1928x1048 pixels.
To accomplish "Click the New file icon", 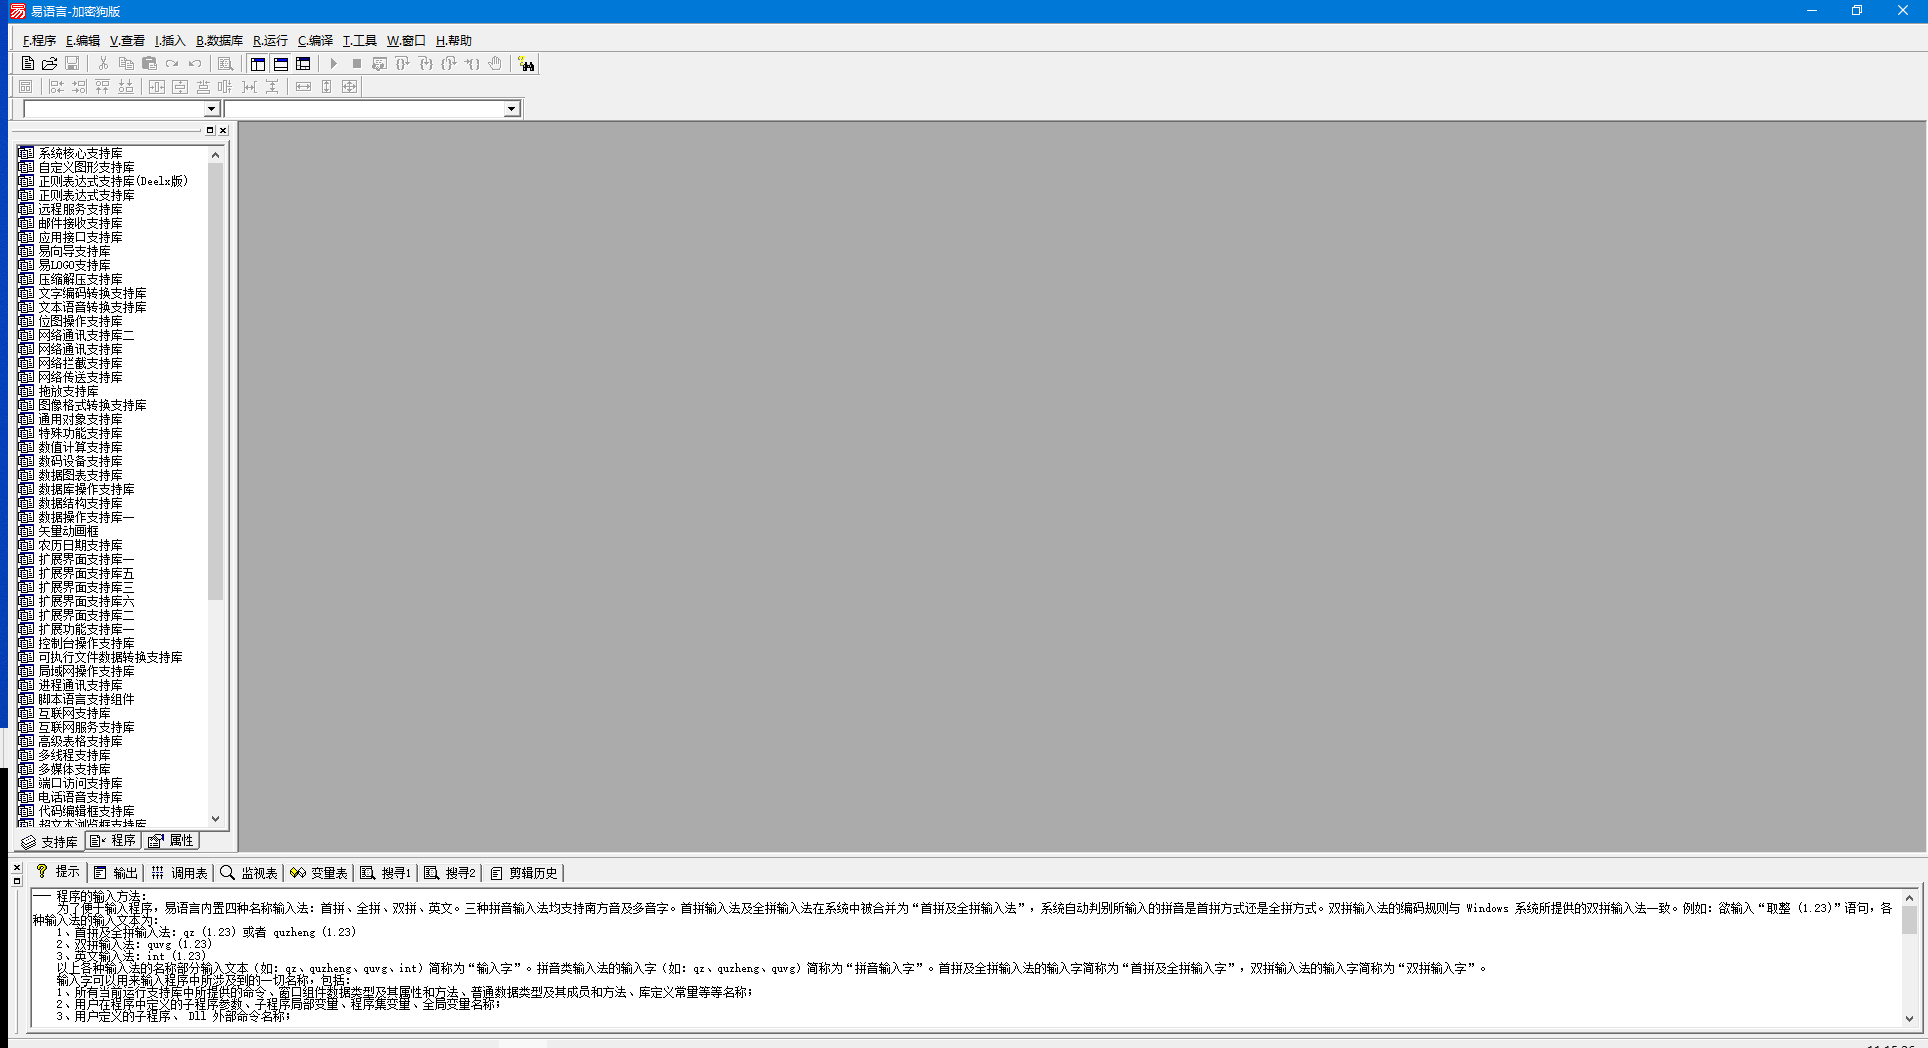I will point(27,63).
